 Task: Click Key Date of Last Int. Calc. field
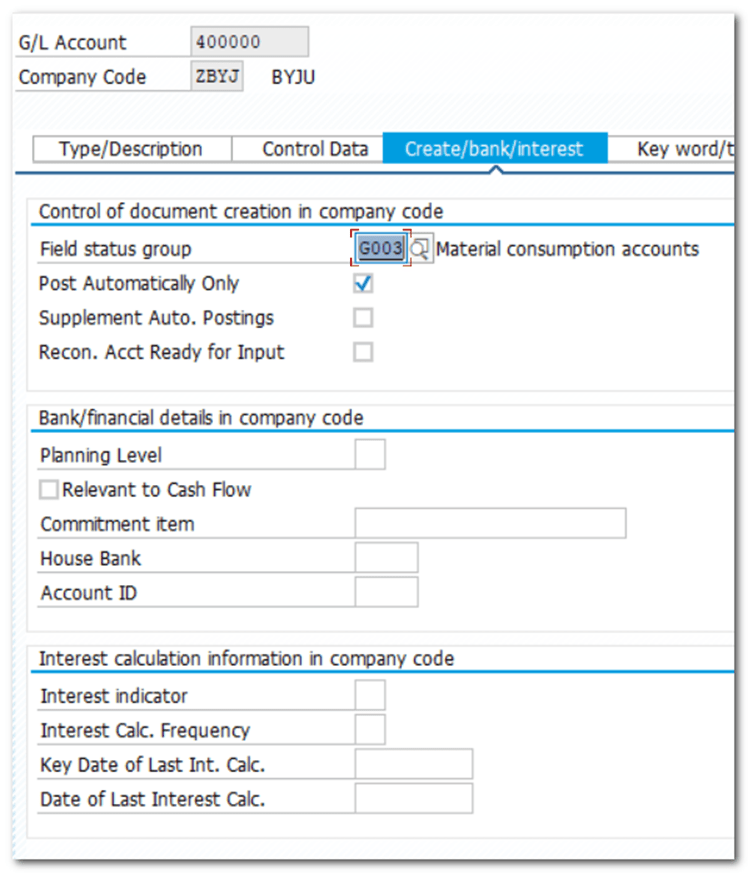(x=413, y=765)
